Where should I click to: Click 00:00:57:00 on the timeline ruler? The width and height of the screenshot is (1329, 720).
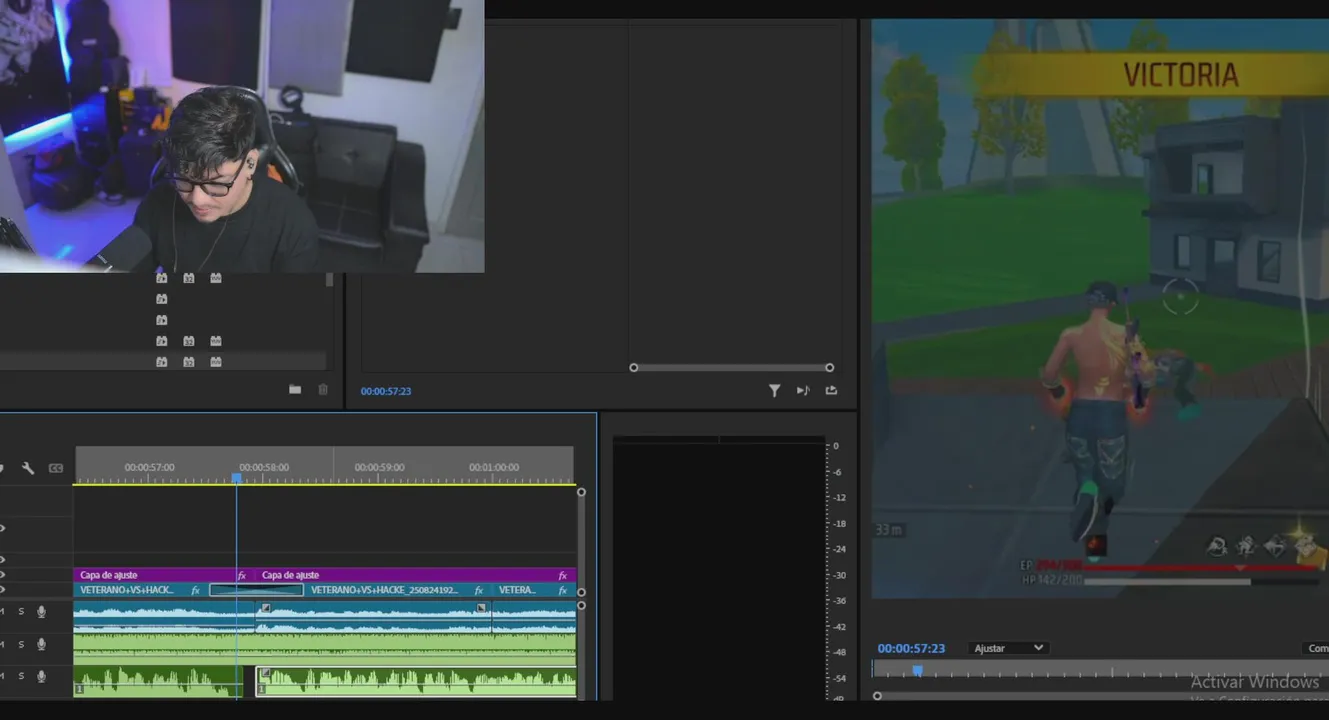tap(149, 467)
